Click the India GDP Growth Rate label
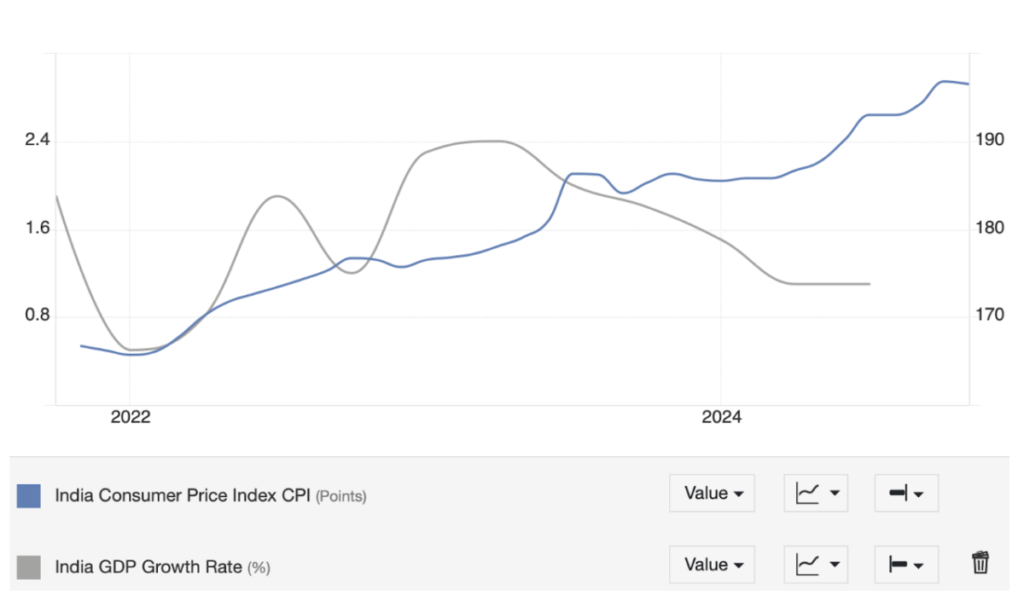The height and width of the screenshot is (602, 1024). coord(148,567)
